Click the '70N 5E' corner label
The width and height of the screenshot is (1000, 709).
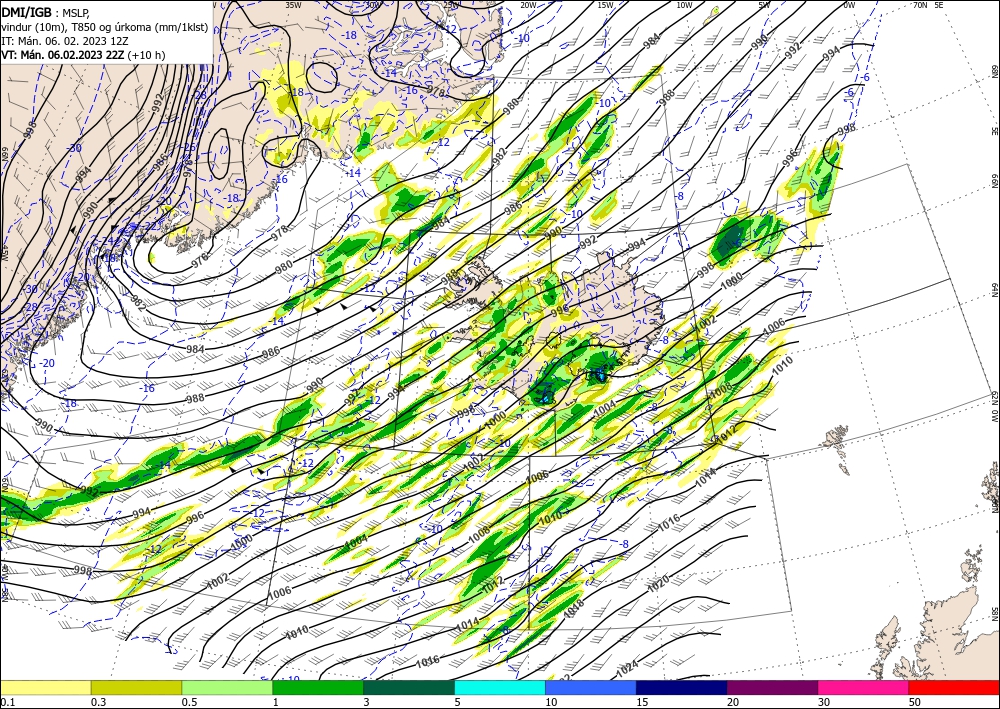tap(928, 4)
